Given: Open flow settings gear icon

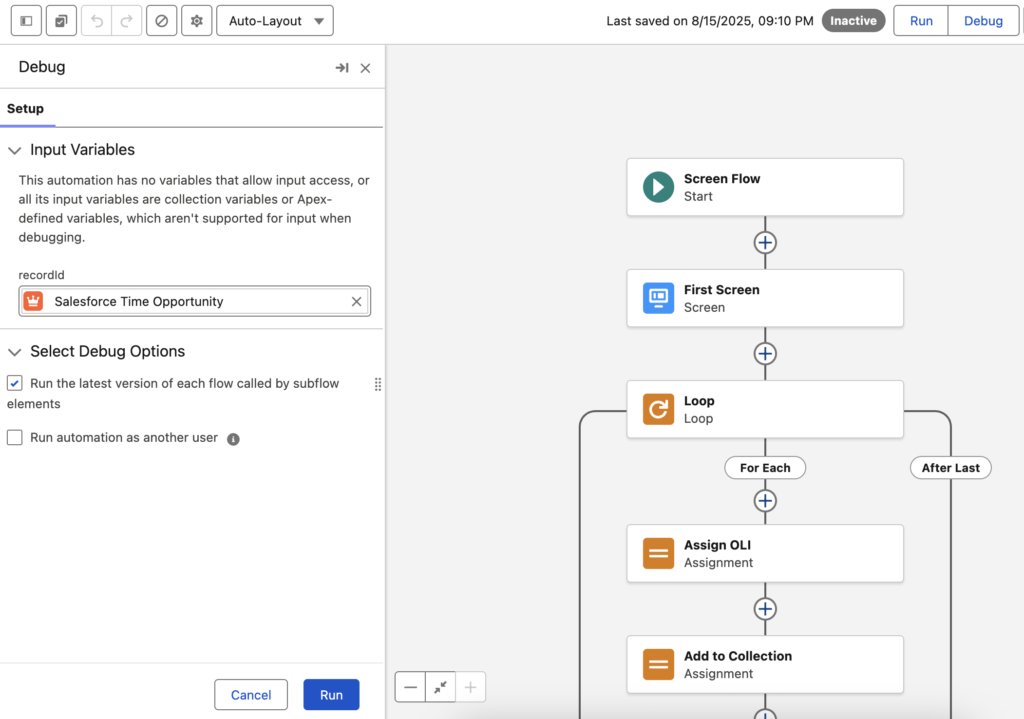Looking at the screenshot, I should (x=197, y=21).
